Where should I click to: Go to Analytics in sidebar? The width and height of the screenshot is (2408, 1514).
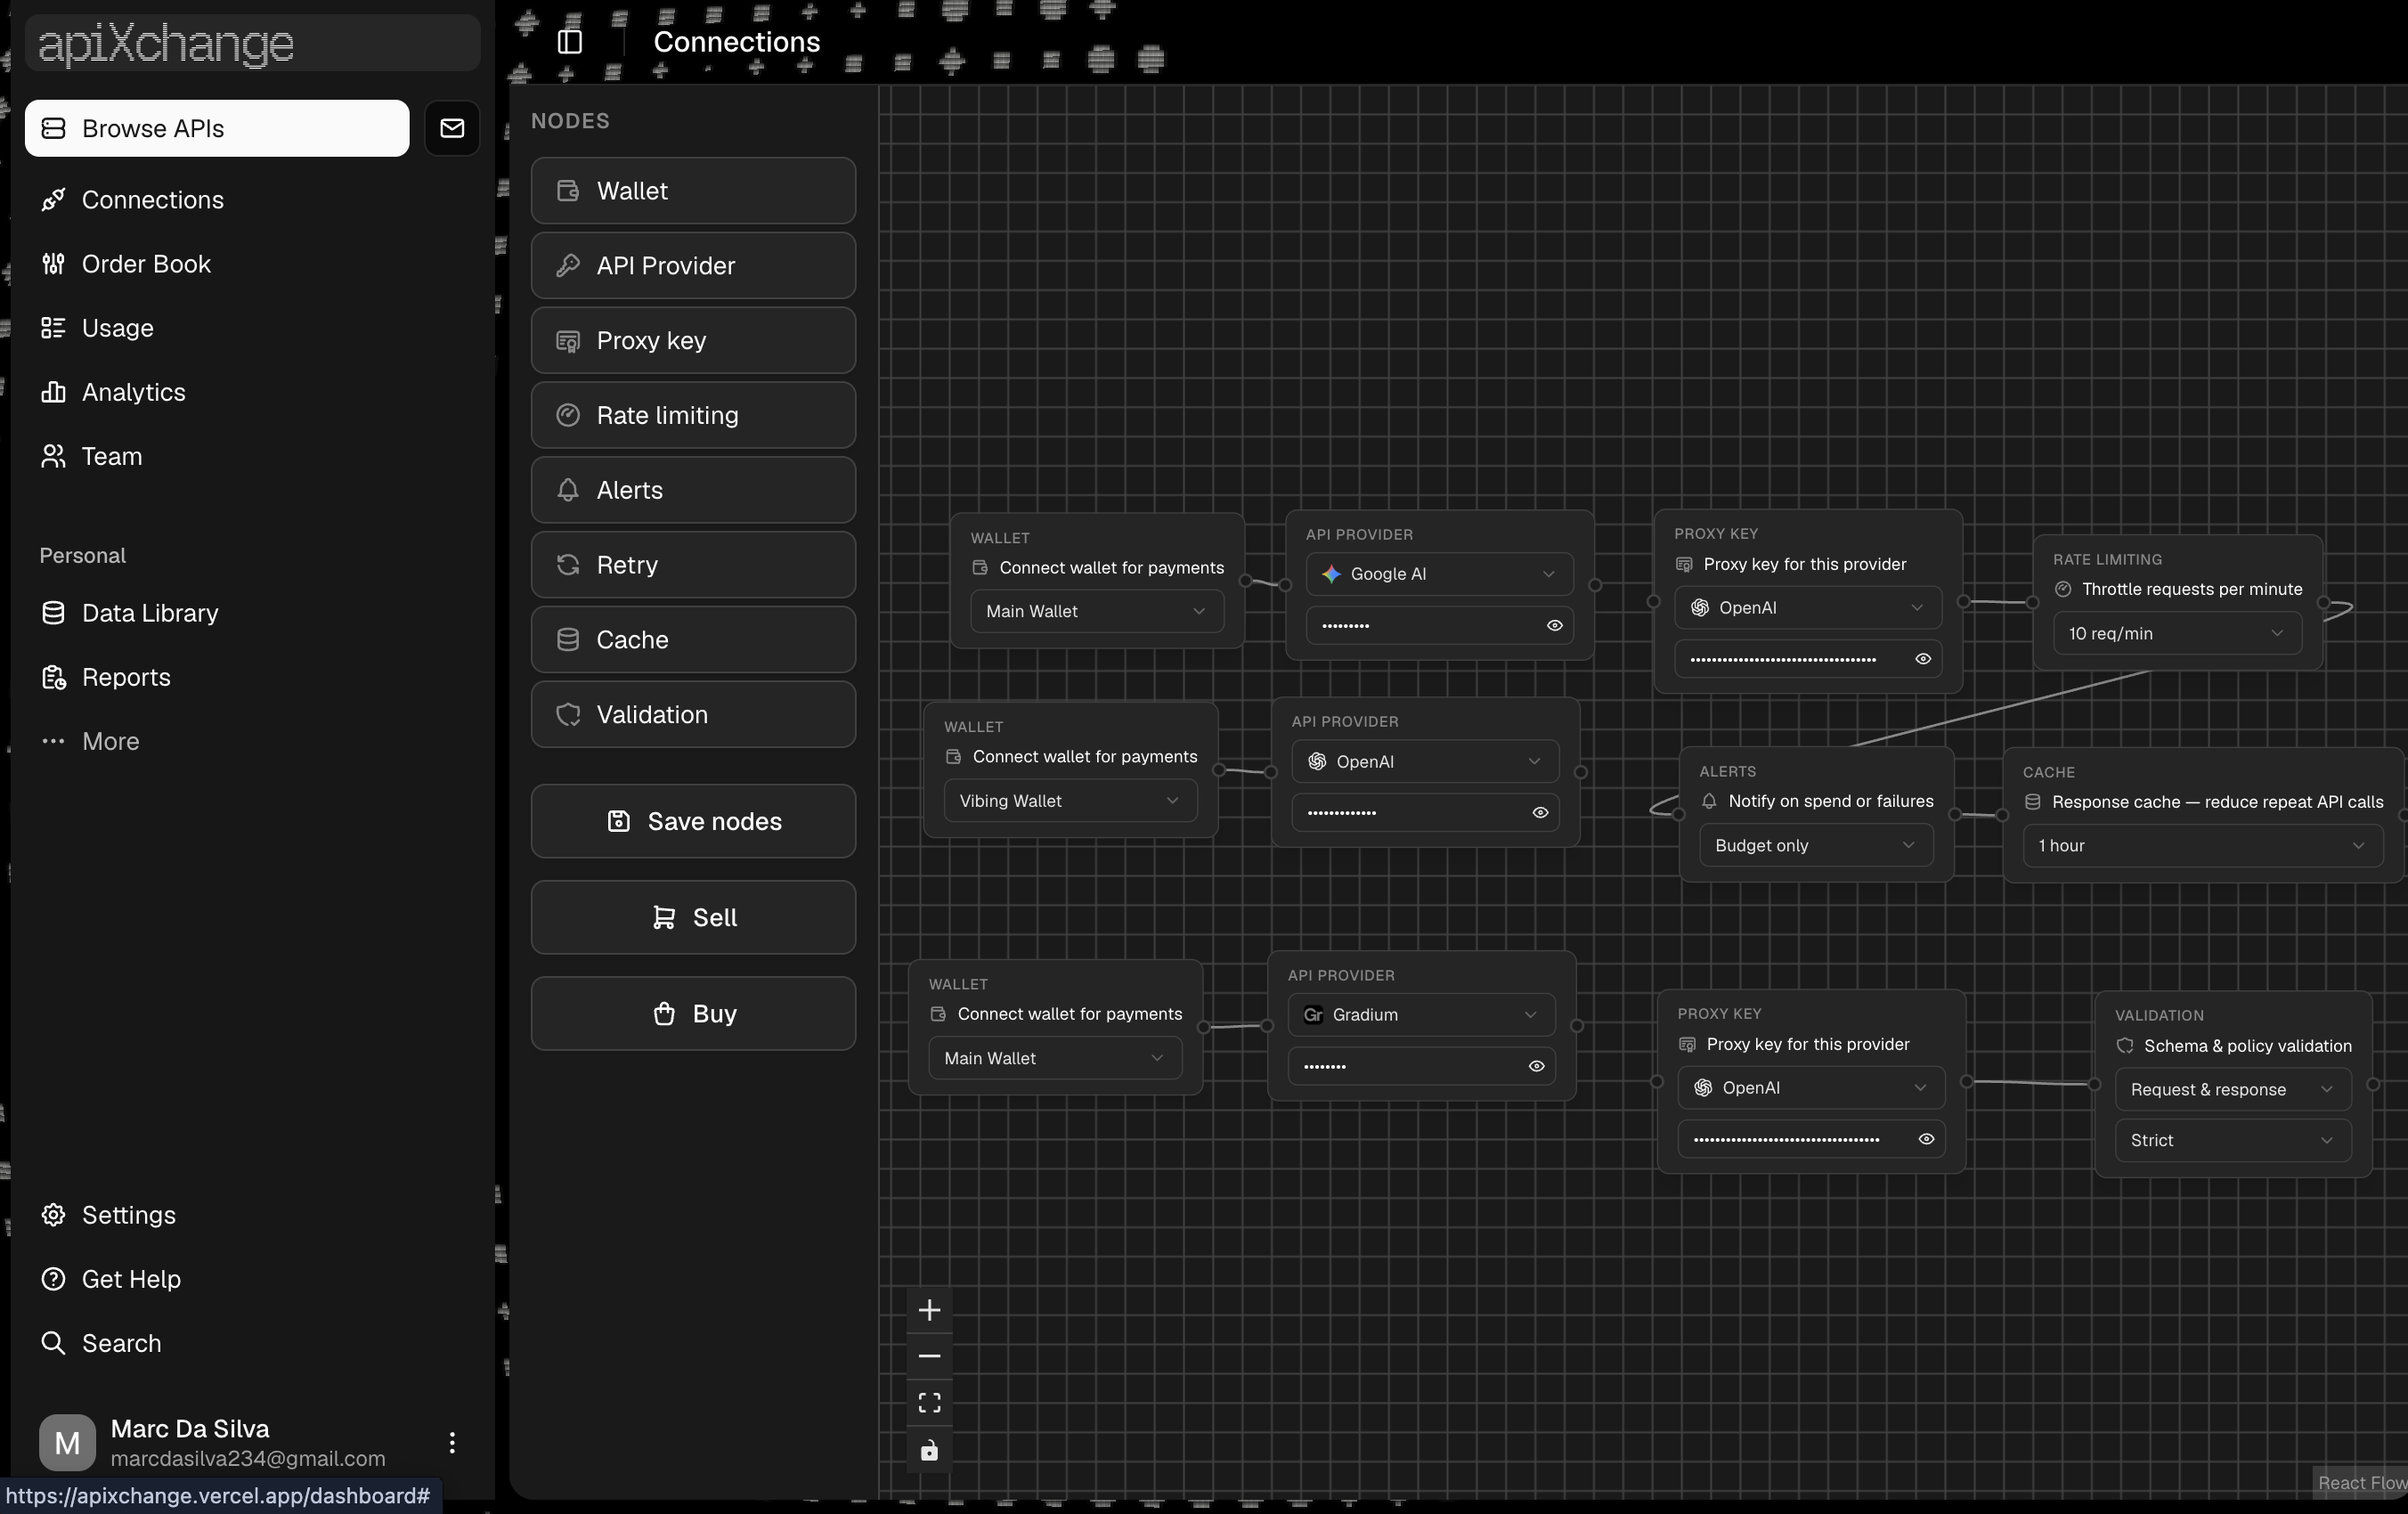133,392
